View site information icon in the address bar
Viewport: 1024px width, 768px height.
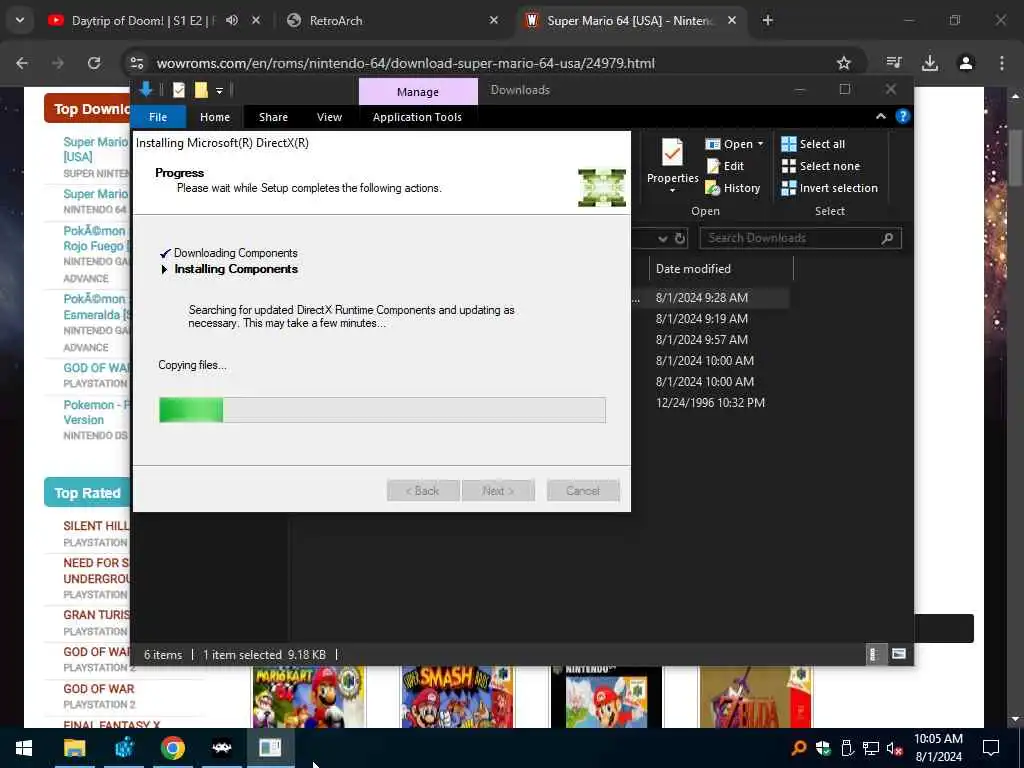coord(137,63)
